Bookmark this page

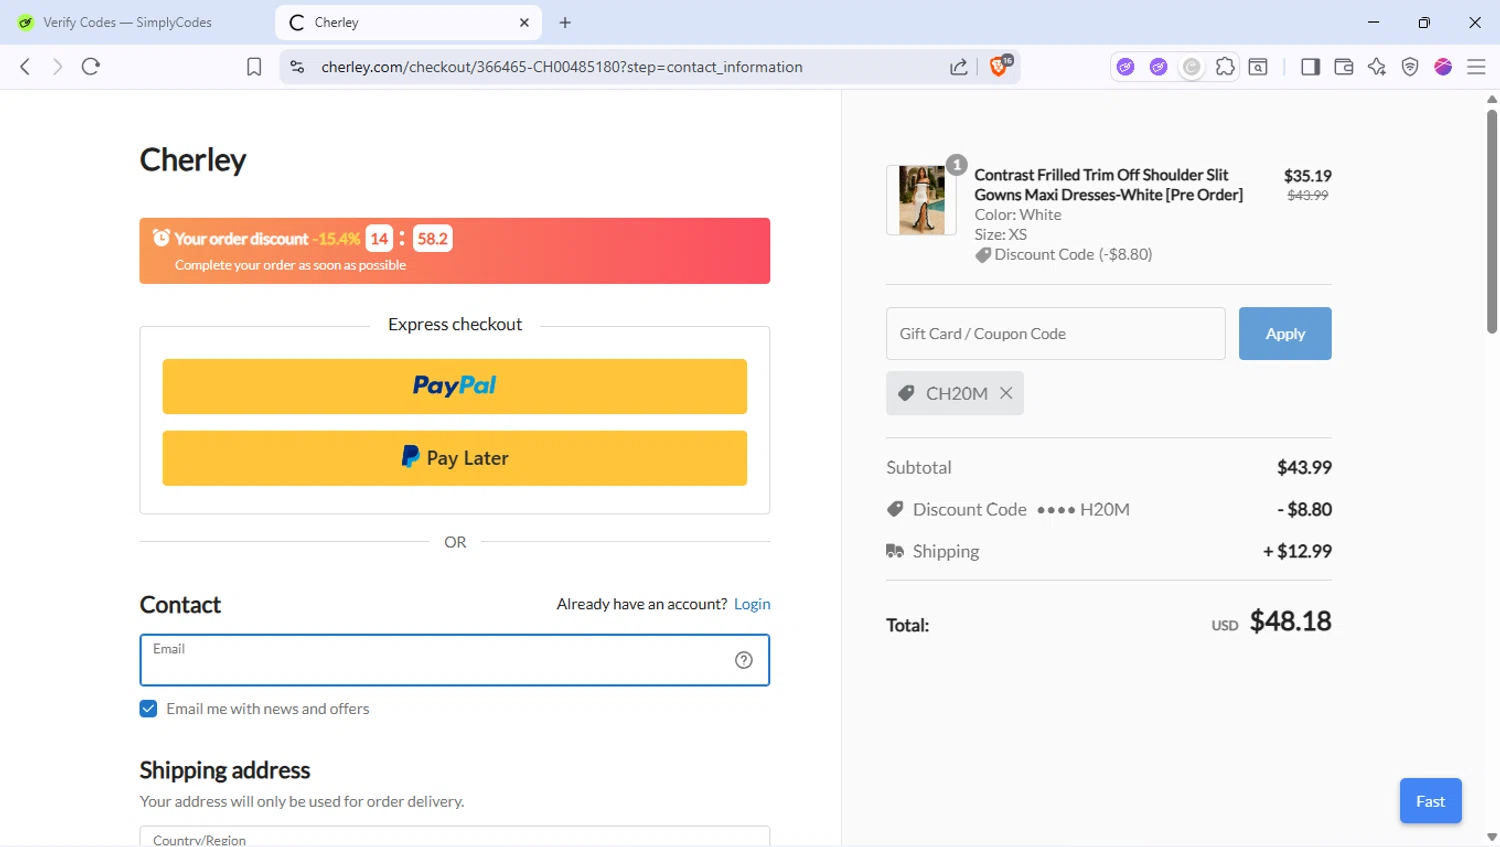pyautogui.click(x=254, y=67)
